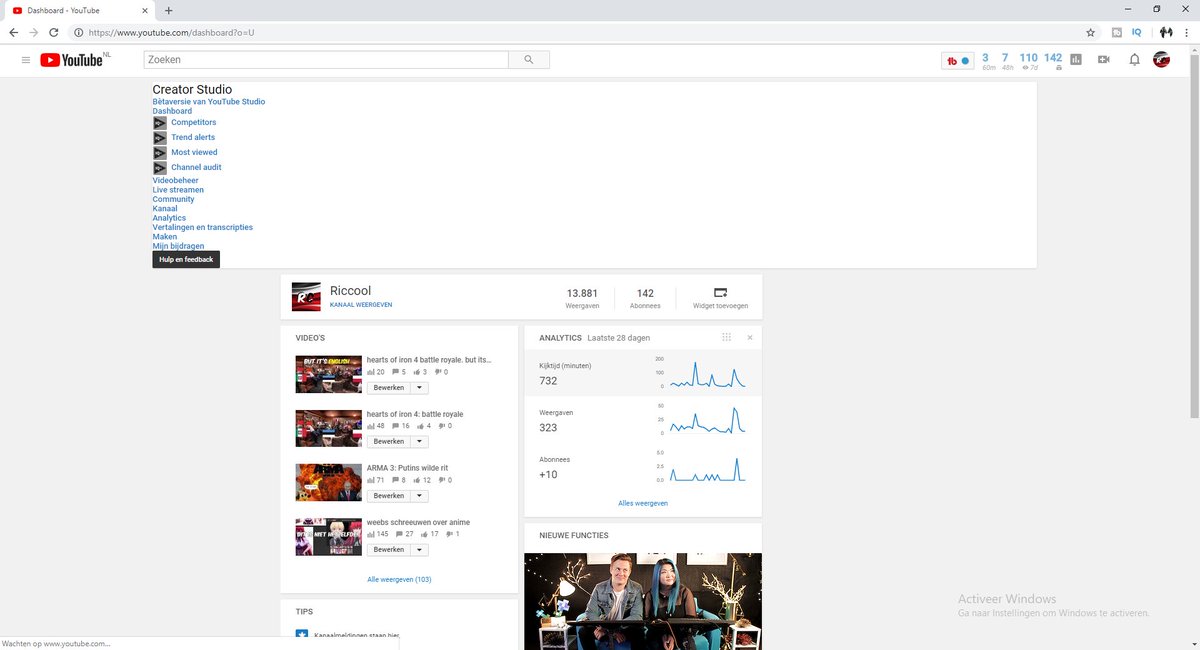Click the upload video camera icon
Image resolution: width=1200 pixels, height=650 pixels.
1104,60
